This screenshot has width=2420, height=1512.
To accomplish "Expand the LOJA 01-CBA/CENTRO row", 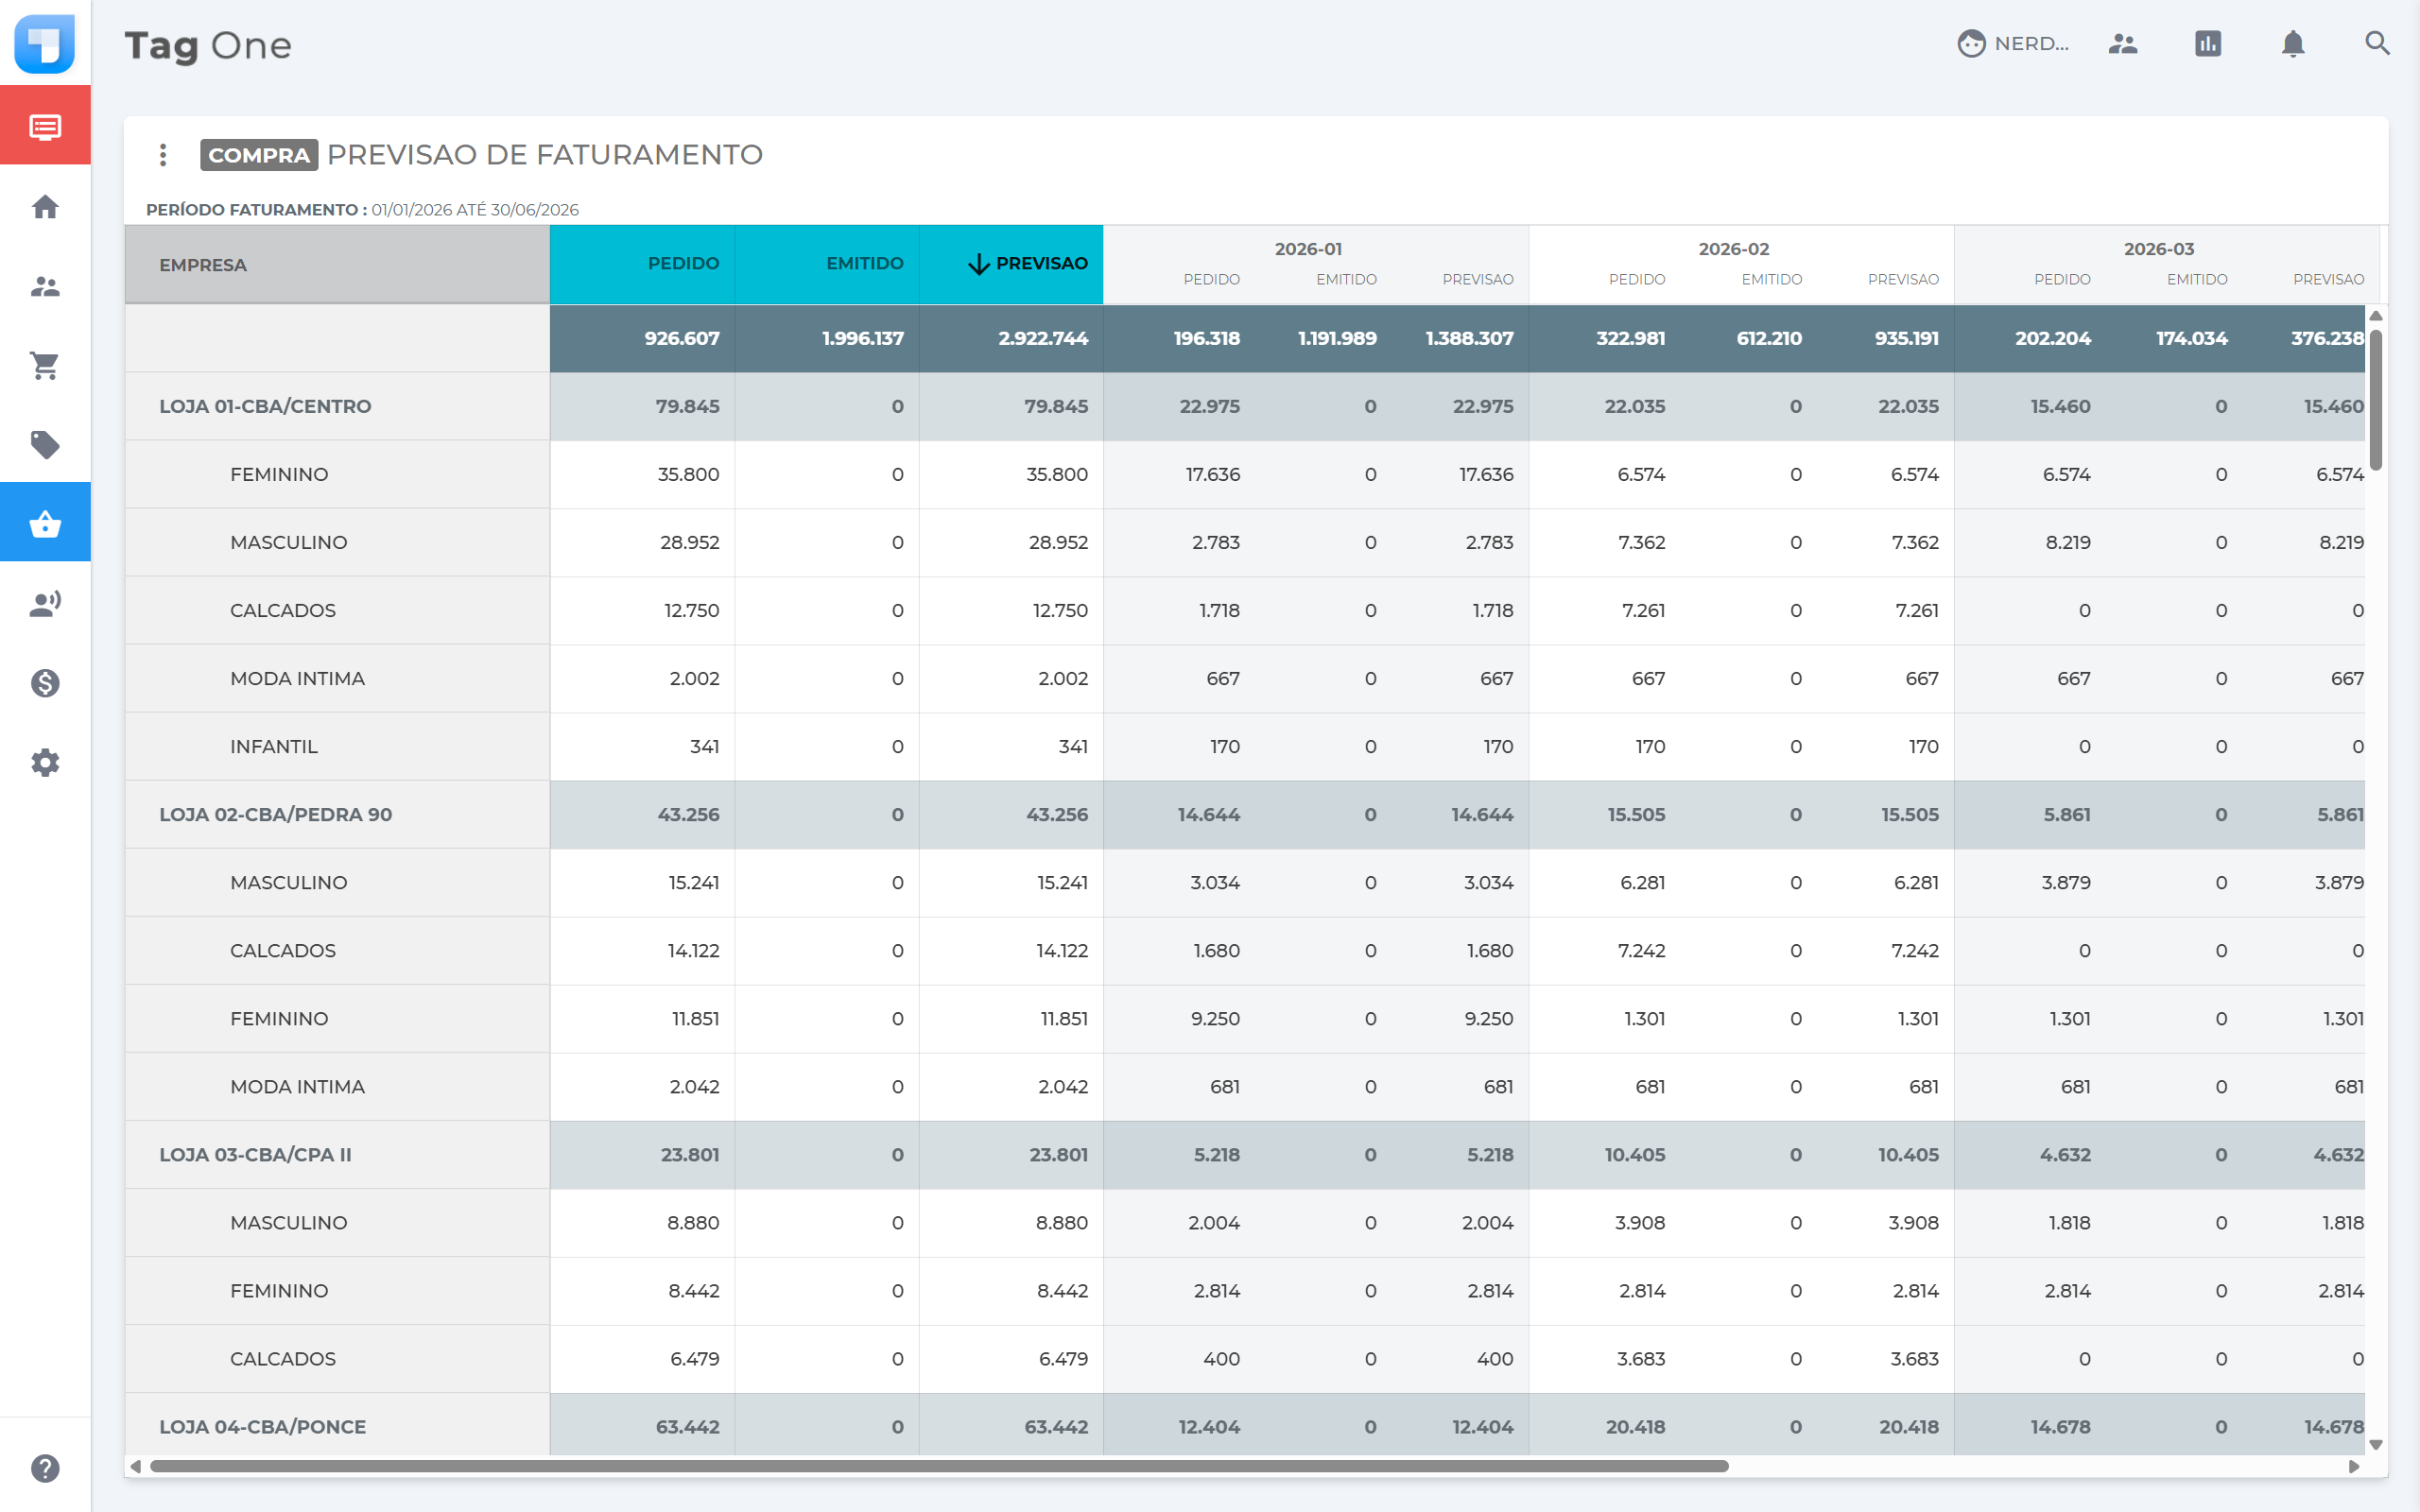I will (265, 407).
